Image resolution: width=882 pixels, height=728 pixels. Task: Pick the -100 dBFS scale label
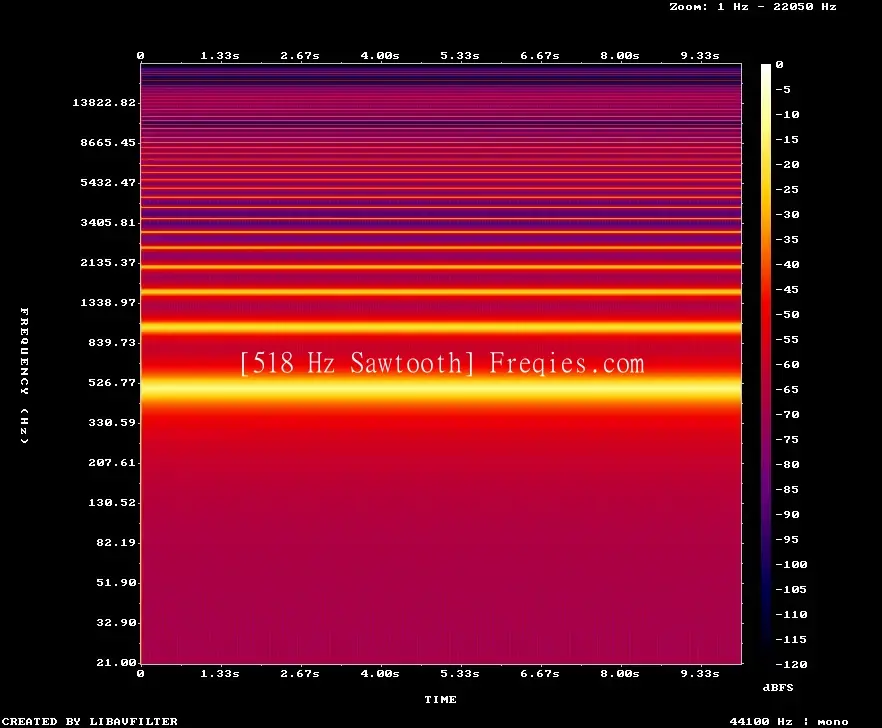791,564
